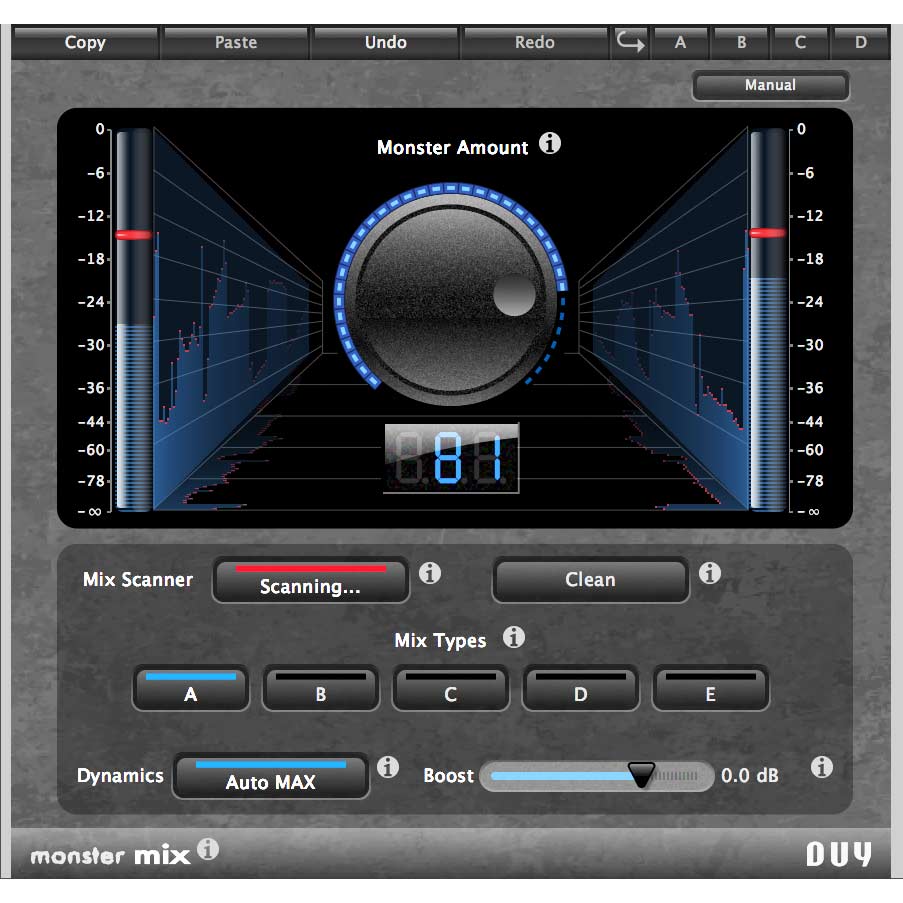The height and width of the screenshot is (903, 903).
Task: Enable the Scanning mode in Mix Scanner
Action: point(310,580)
